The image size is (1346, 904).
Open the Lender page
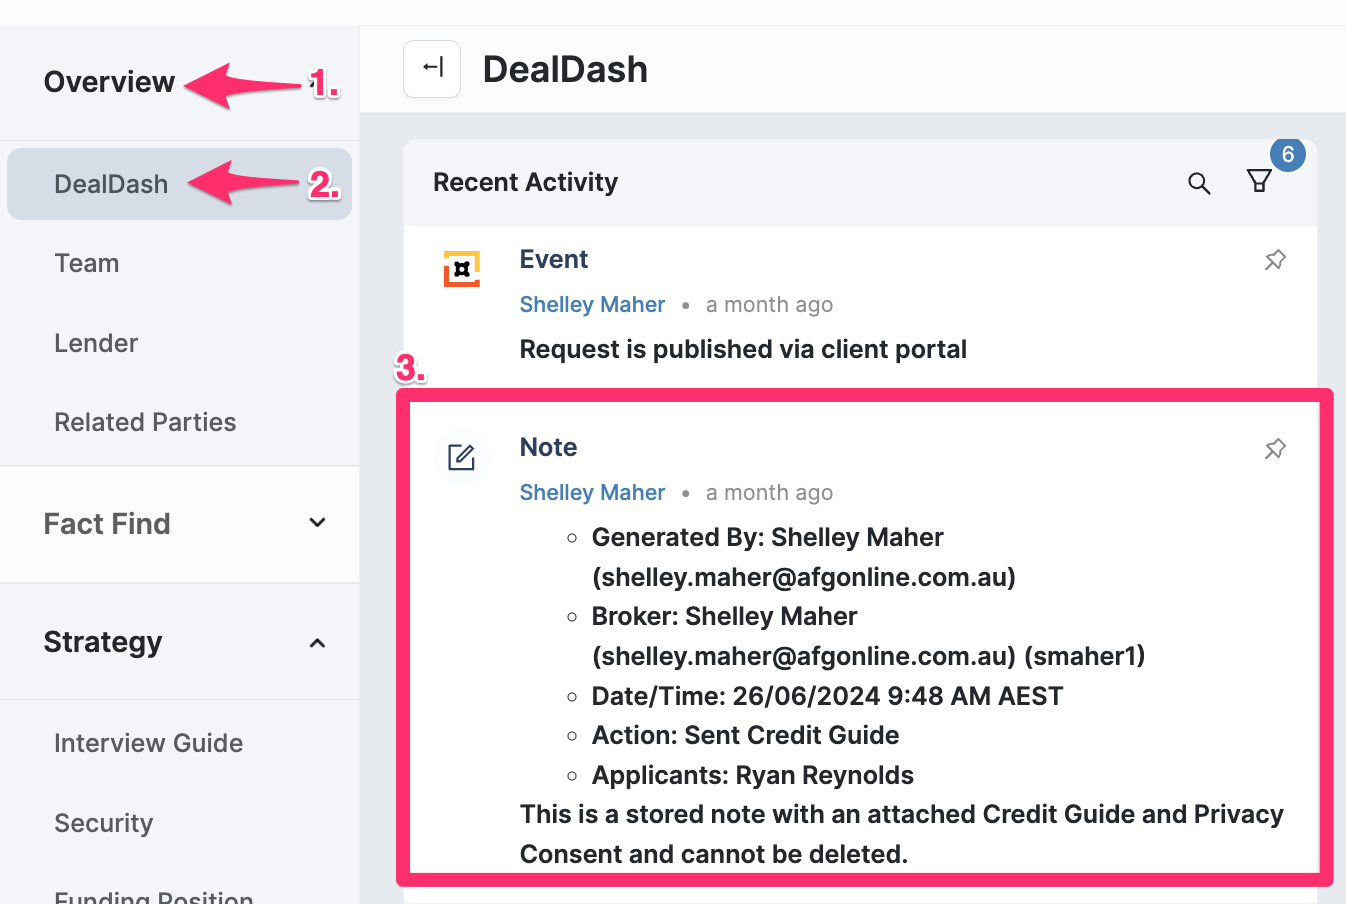(96, 343)
